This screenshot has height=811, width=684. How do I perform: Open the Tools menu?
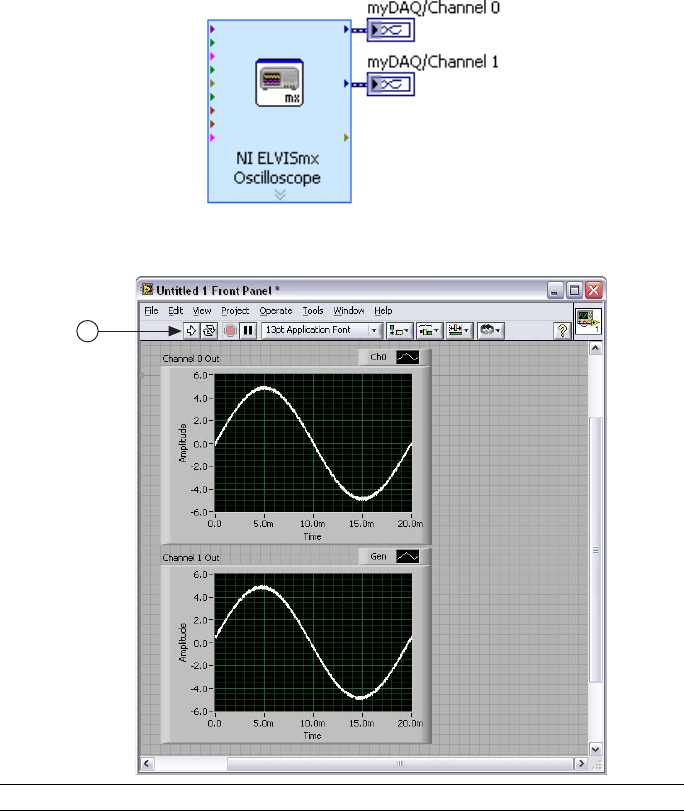click(x=313, y=311)
